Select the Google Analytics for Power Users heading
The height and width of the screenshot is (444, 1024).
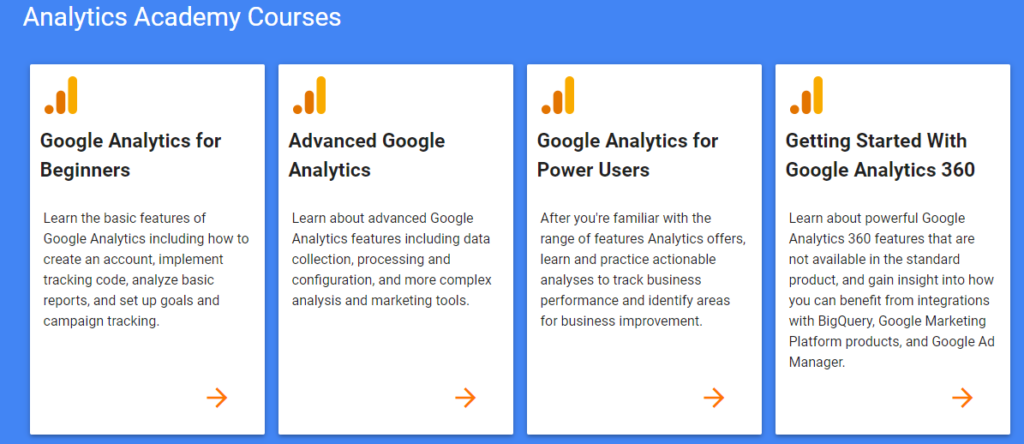pos(627,155)
